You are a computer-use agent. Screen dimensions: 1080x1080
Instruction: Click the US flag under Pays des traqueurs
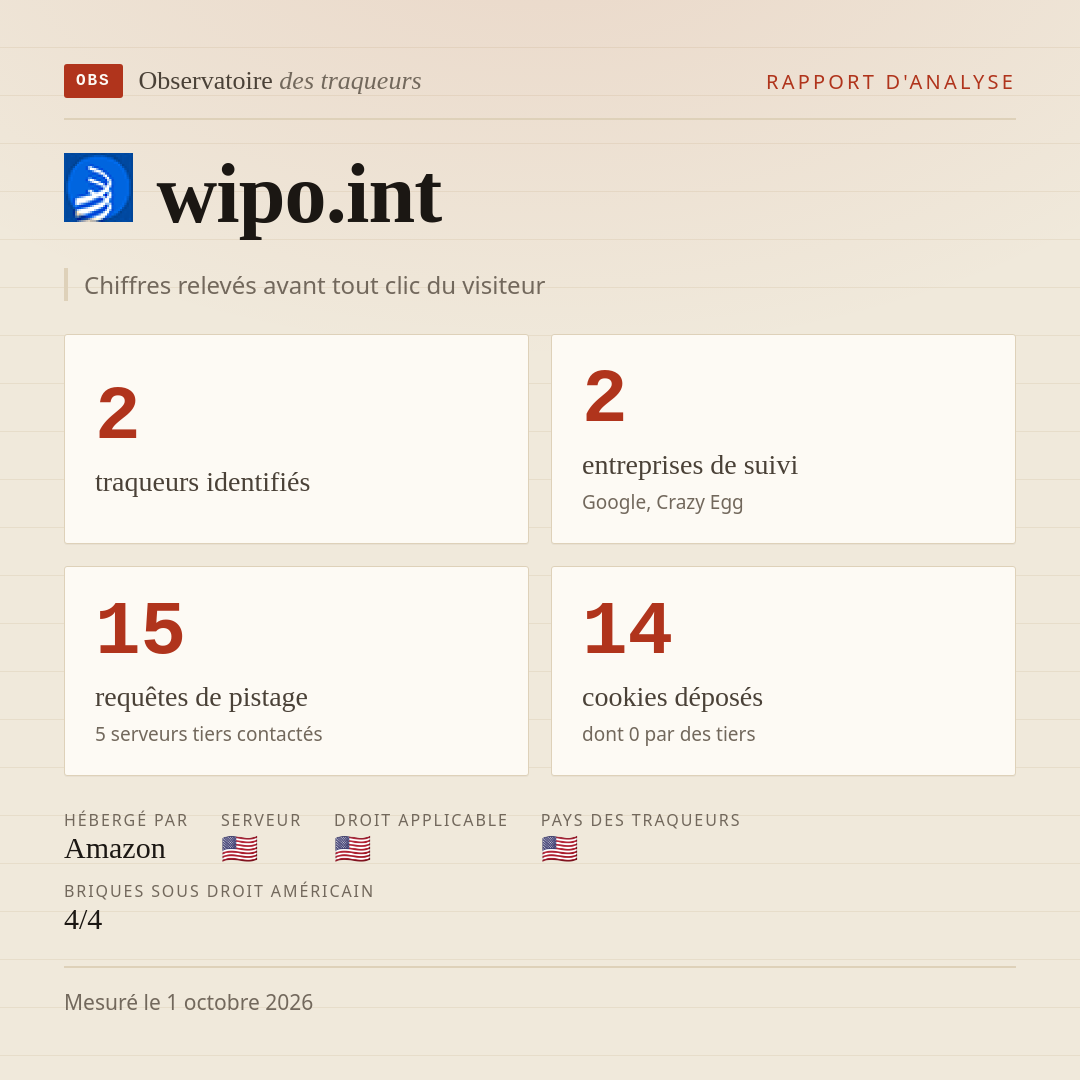559,849
